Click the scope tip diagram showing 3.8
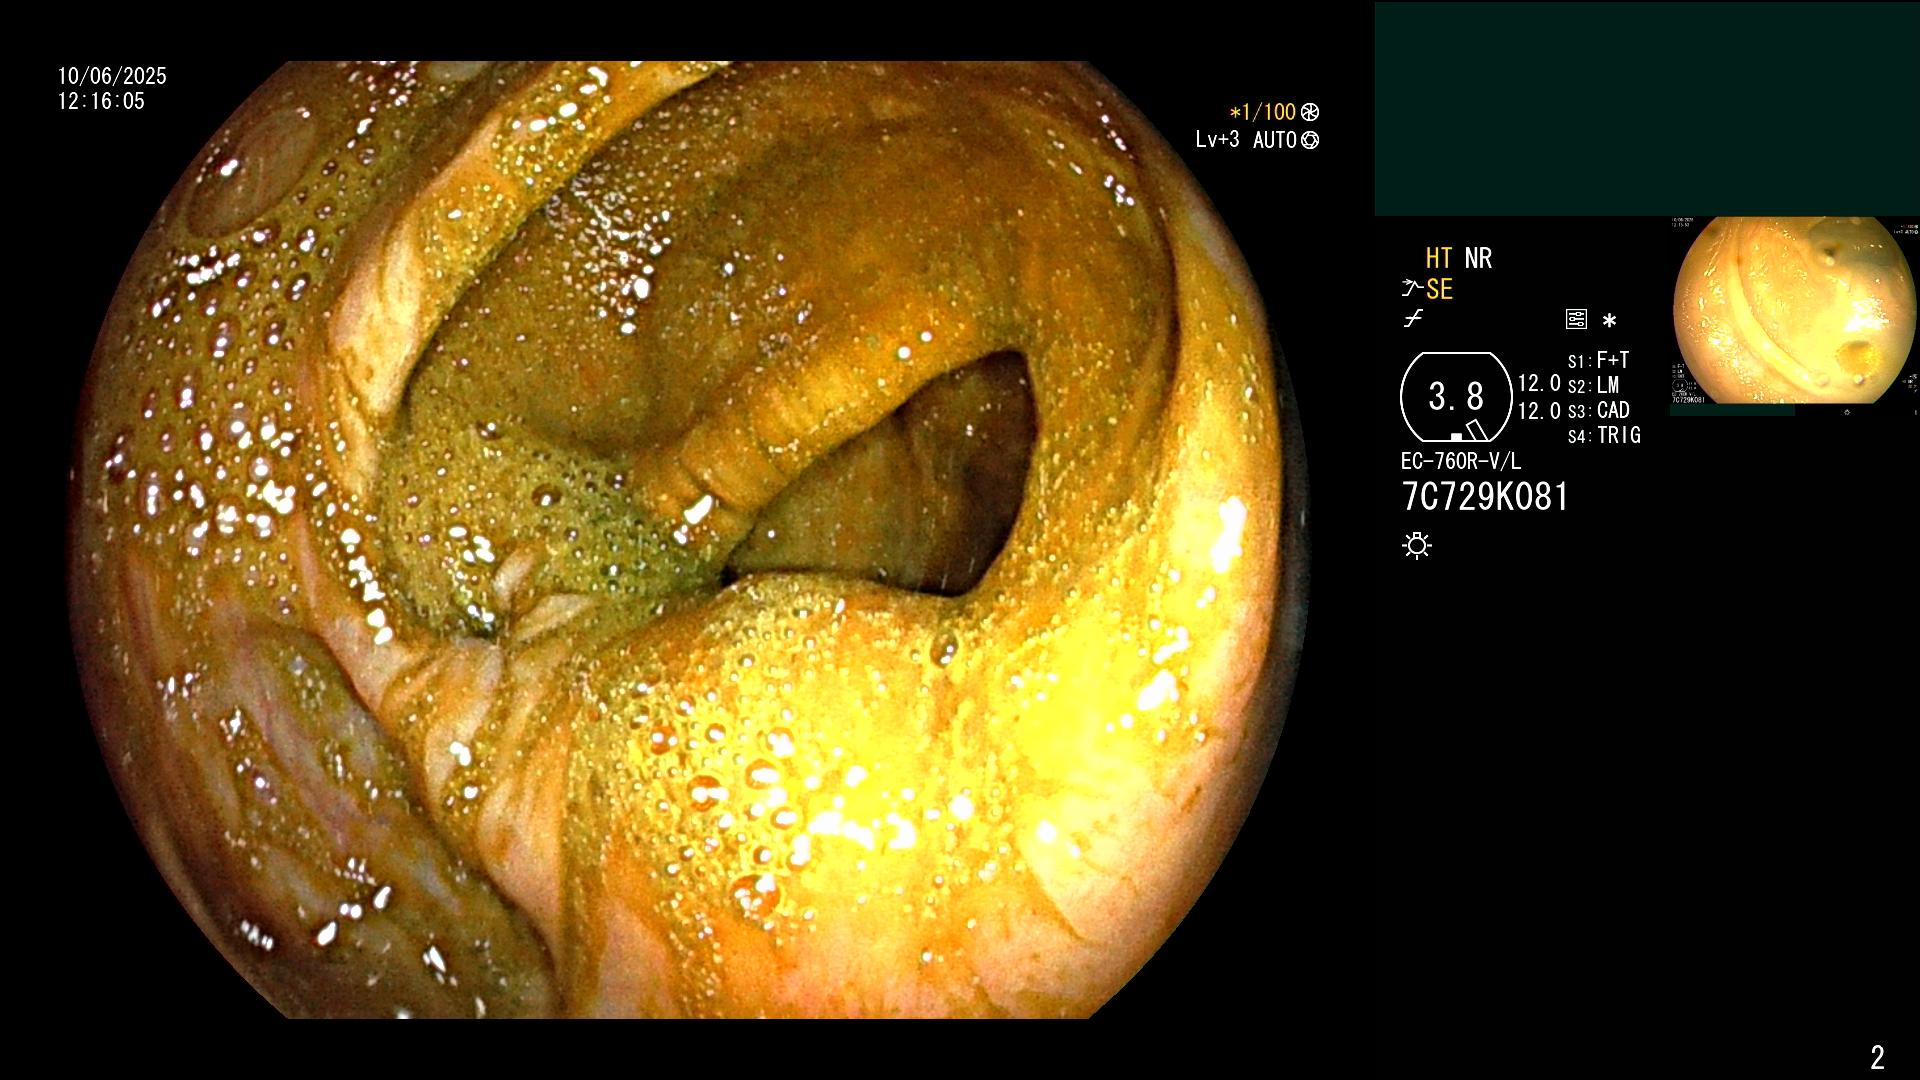The height and width of the screenshot is (1080, 1920). click(x=1456, y=397)
